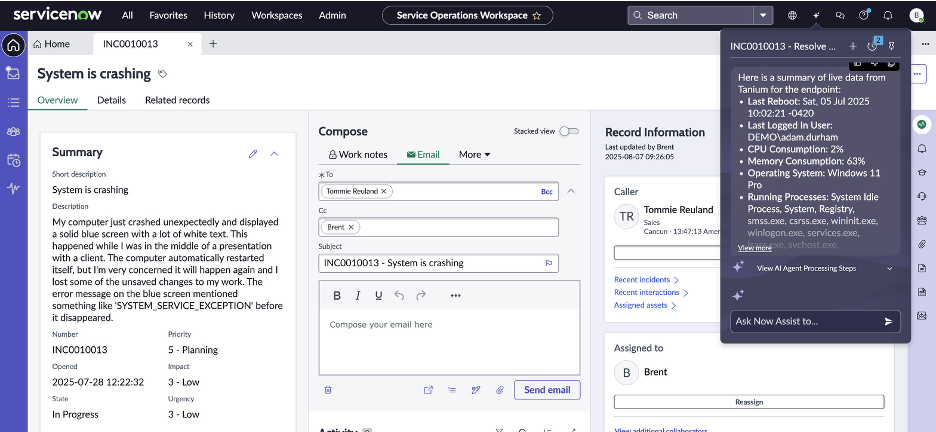This screenshot has height=432, width=936.
Task: Toggle bold formatting in email editor
Action: 337,295
